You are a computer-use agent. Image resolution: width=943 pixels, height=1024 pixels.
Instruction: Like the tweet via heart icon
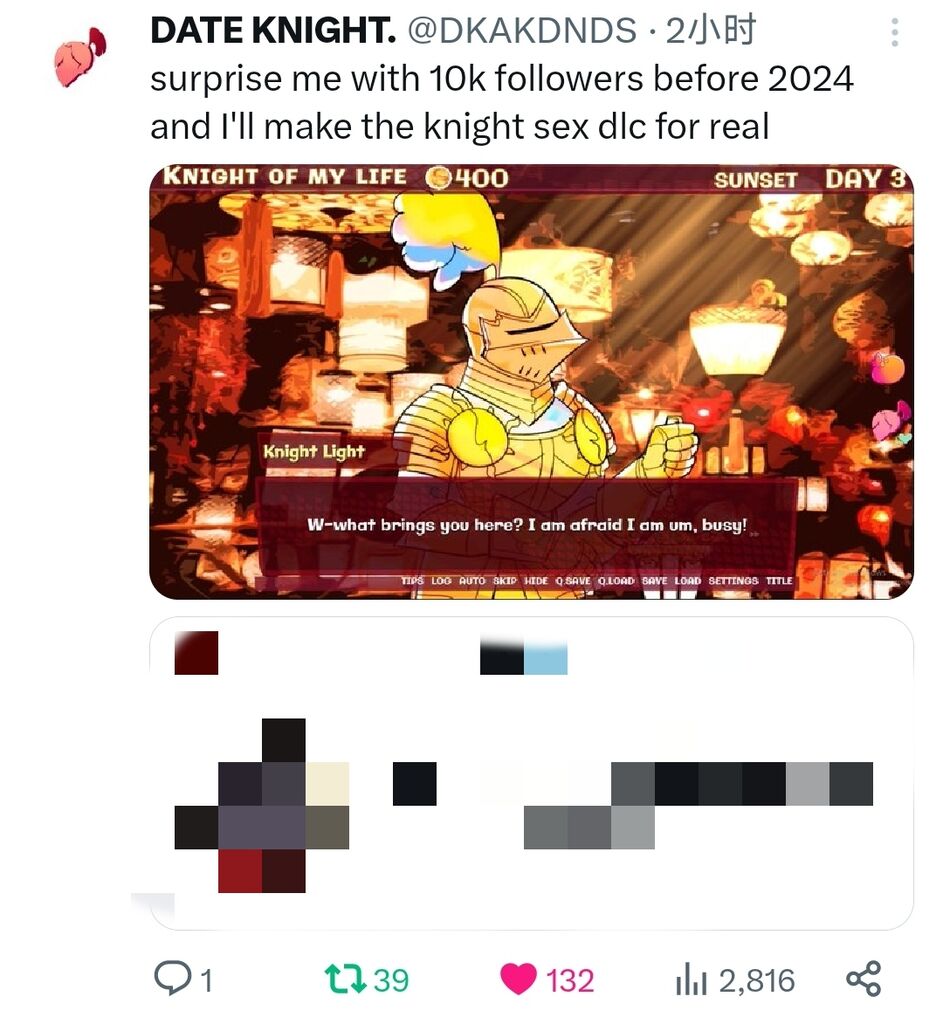pyautogui.click(x=518, y=979)
